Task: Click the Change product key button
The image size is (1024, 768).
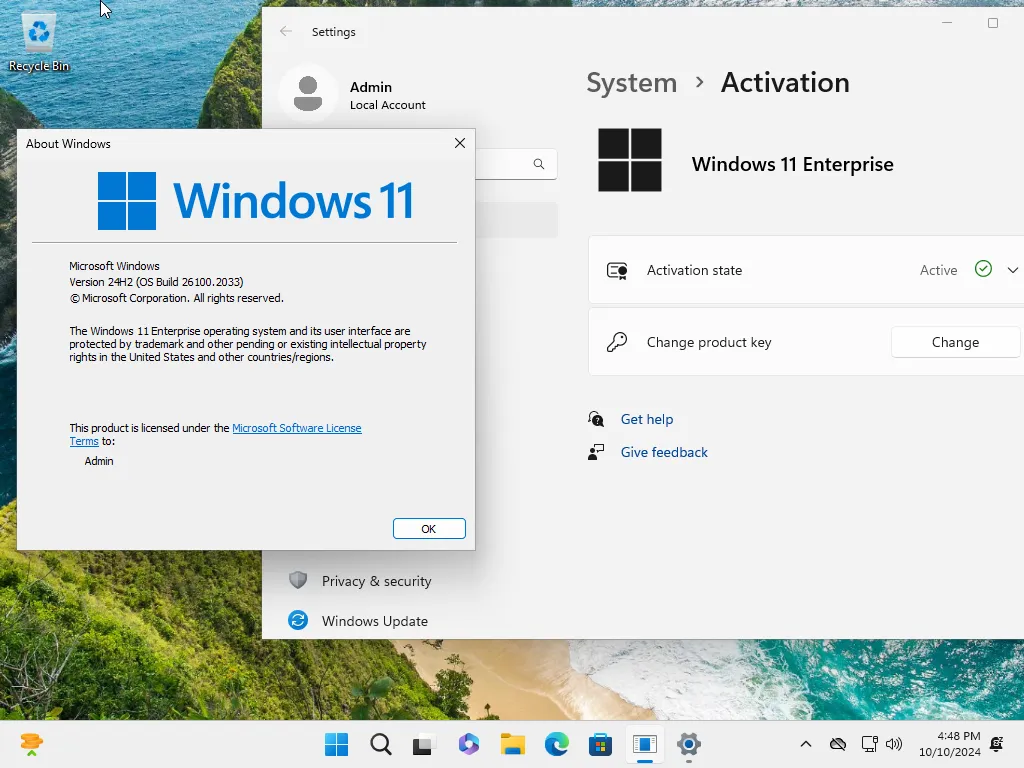Action: [955, 342]
